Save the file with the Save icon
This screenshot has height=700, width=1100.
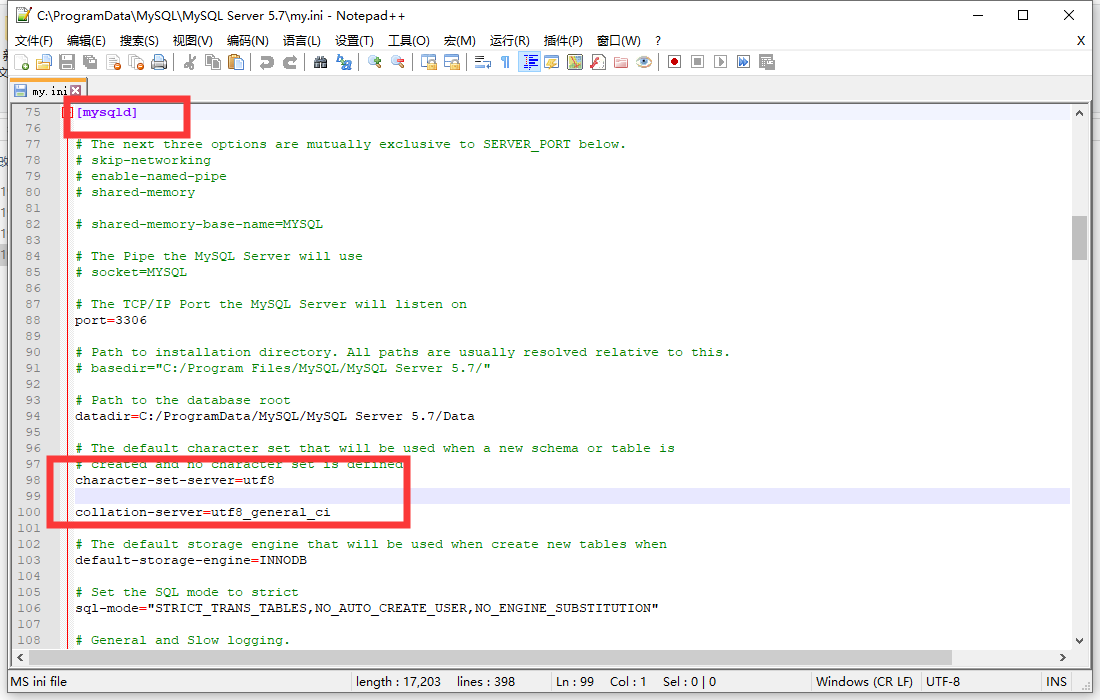[x=67, y=62]
